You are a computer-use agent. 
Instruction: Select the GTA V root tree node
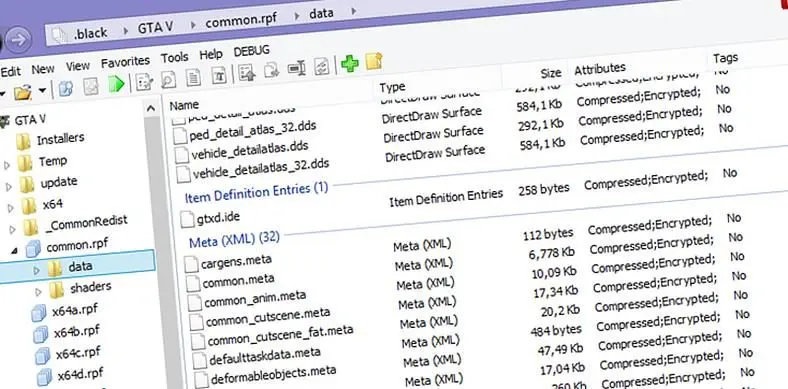tap(30, 119)
